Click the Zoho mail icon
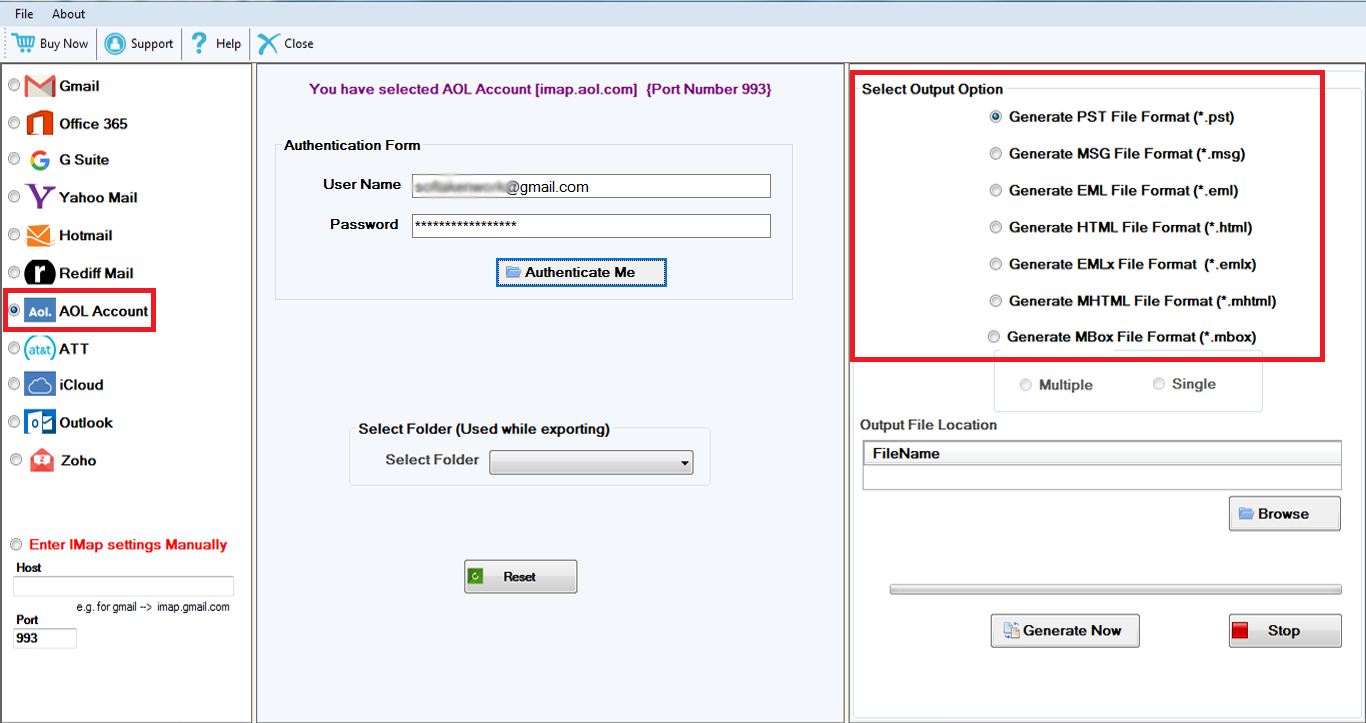 pos(42,461)
